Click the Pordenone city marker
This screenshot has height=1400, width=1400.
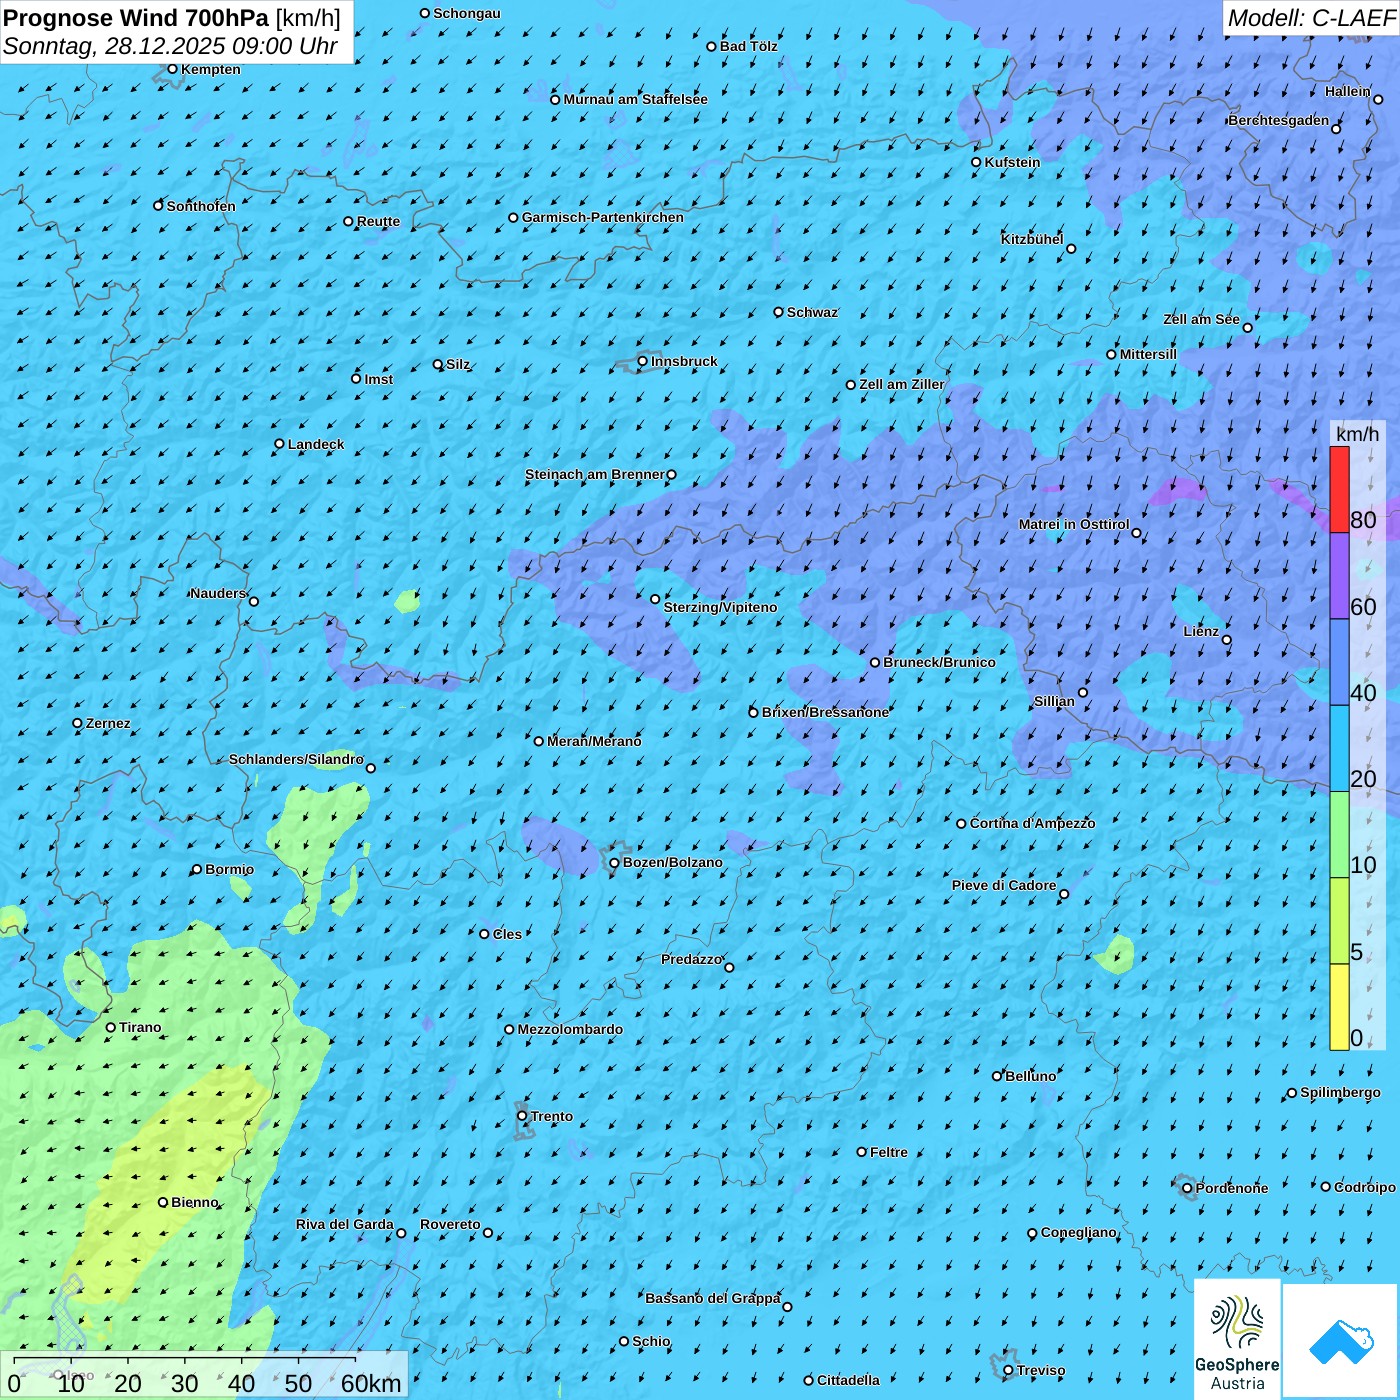tap(1187, 1188)
